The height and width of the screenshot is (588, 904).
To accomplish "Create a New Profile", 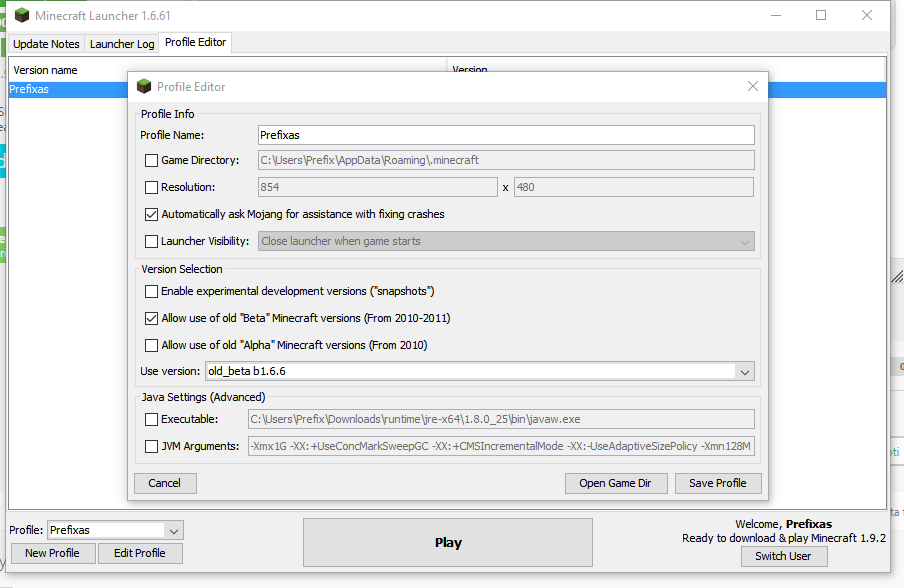I will pos(52,553).
